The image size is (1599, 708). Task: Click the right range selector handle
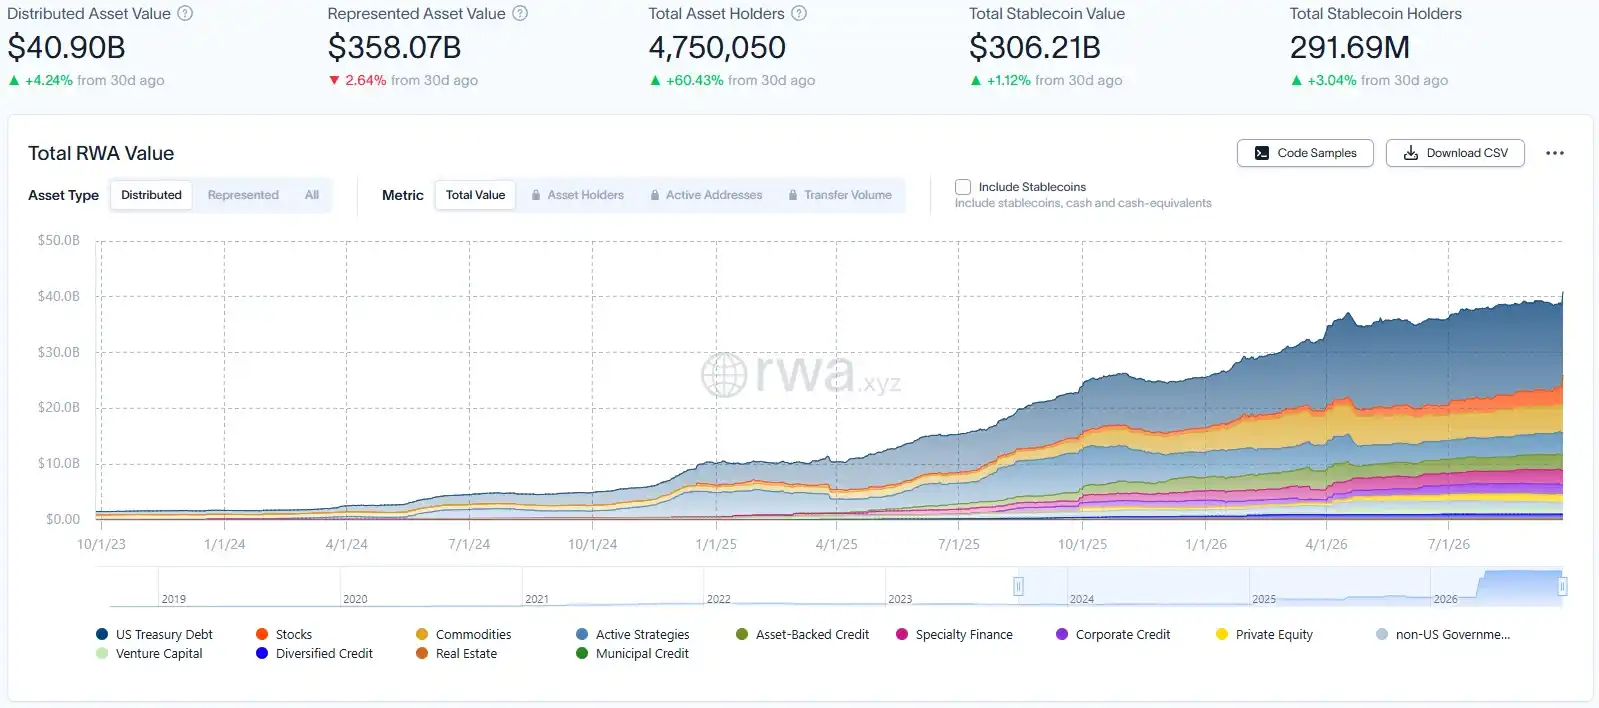click(1562, 586)
